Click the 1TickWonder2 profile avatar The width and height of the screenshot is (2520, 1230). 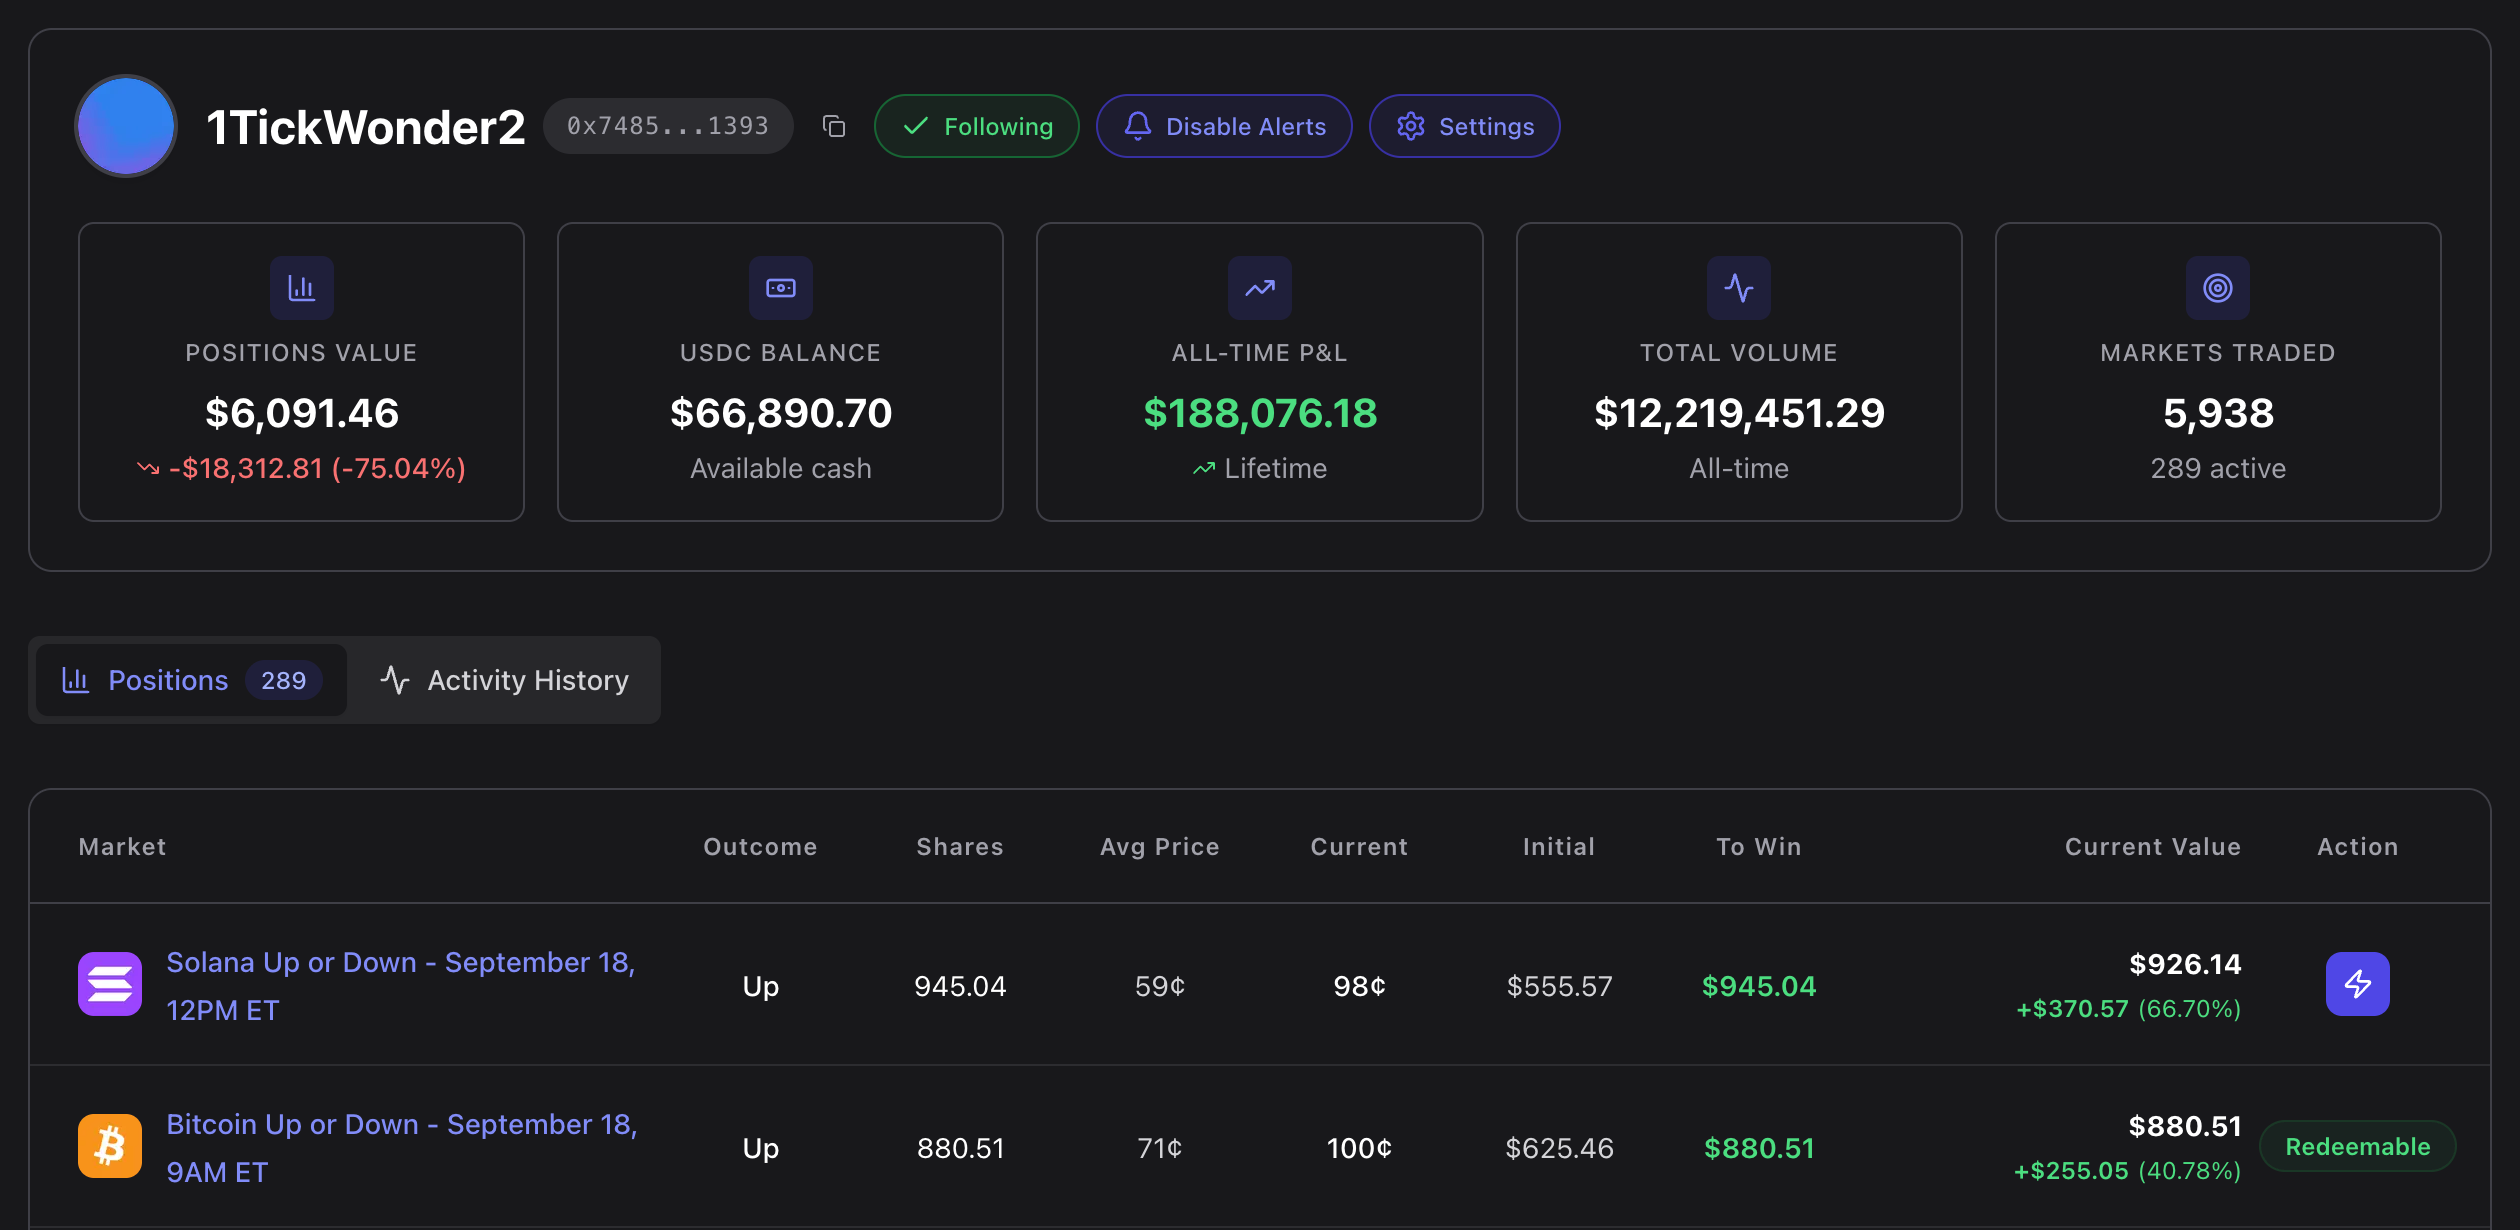[x=126, y=126]
